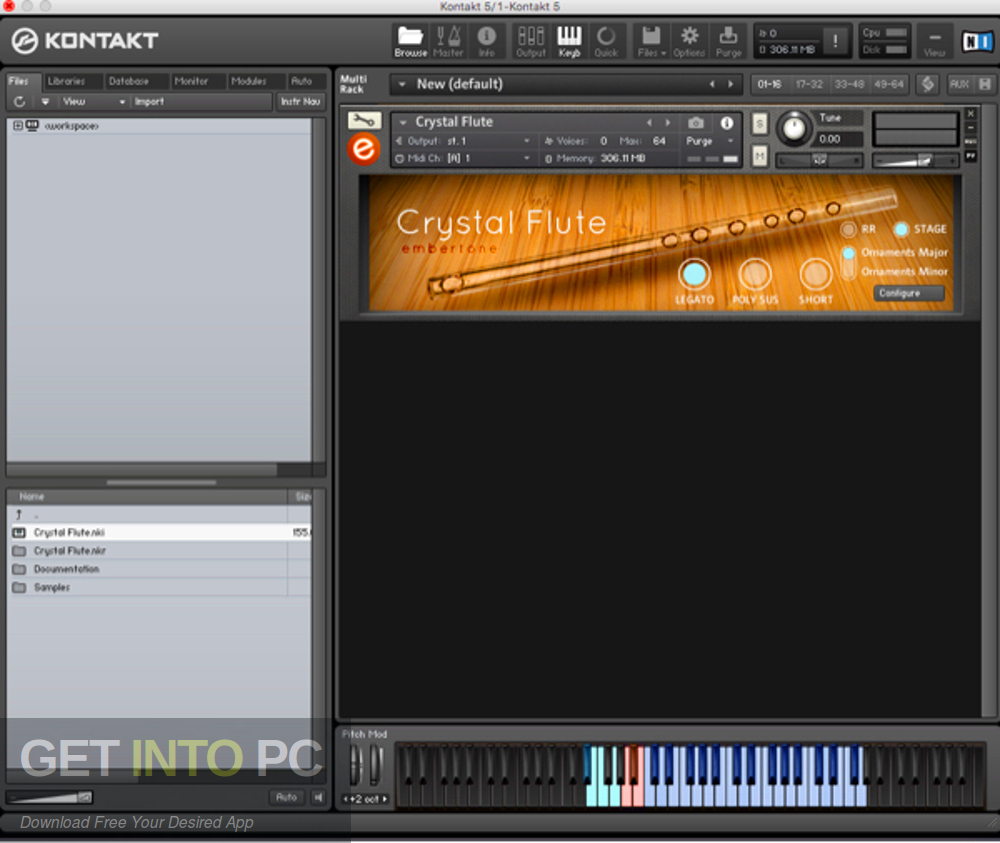Toggle rack minimize icon next to AUX

[x=985, y=84]
